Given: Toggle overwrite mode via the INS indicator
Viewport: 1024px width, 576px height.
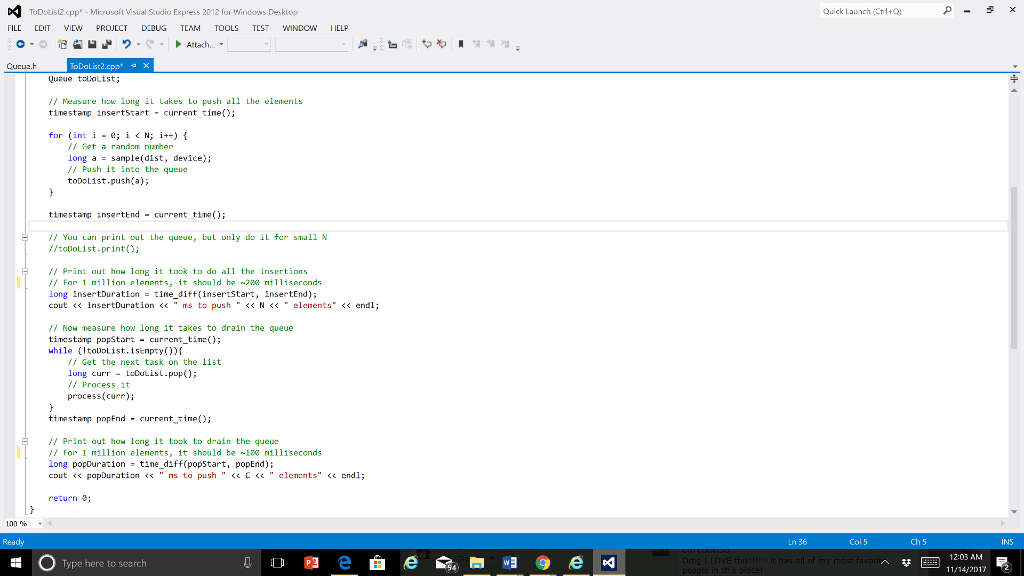Looking at the screenshot, I should pyautogui.click(x=1006, y=541).
